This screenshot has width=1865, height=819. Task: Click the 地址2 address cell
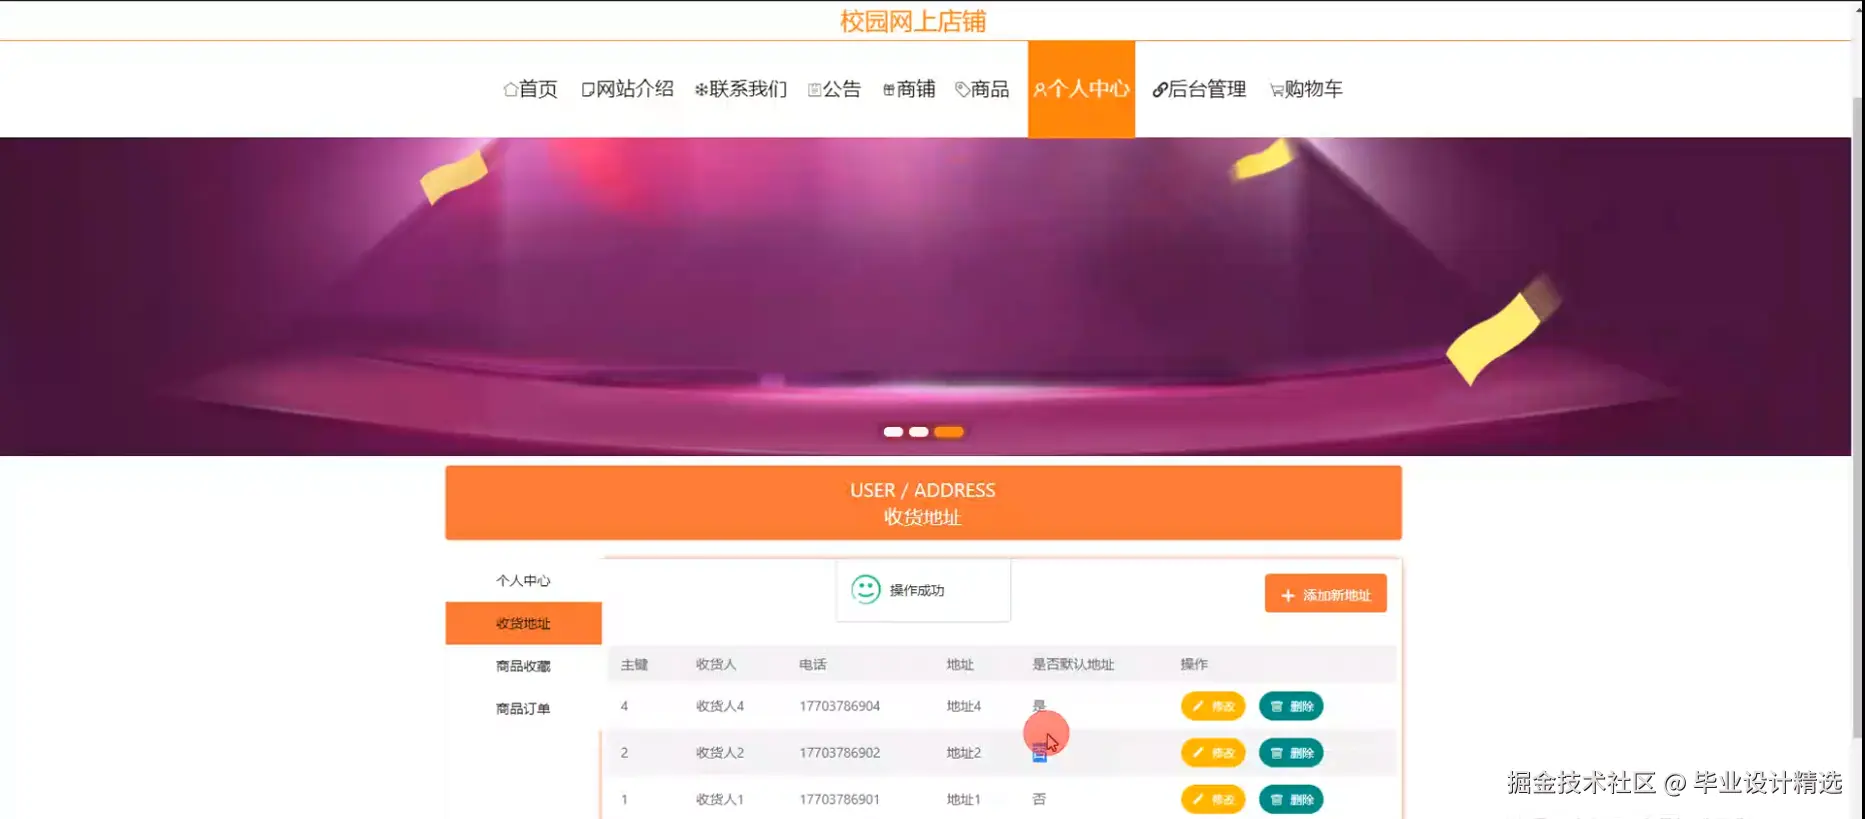click(964, 752)
